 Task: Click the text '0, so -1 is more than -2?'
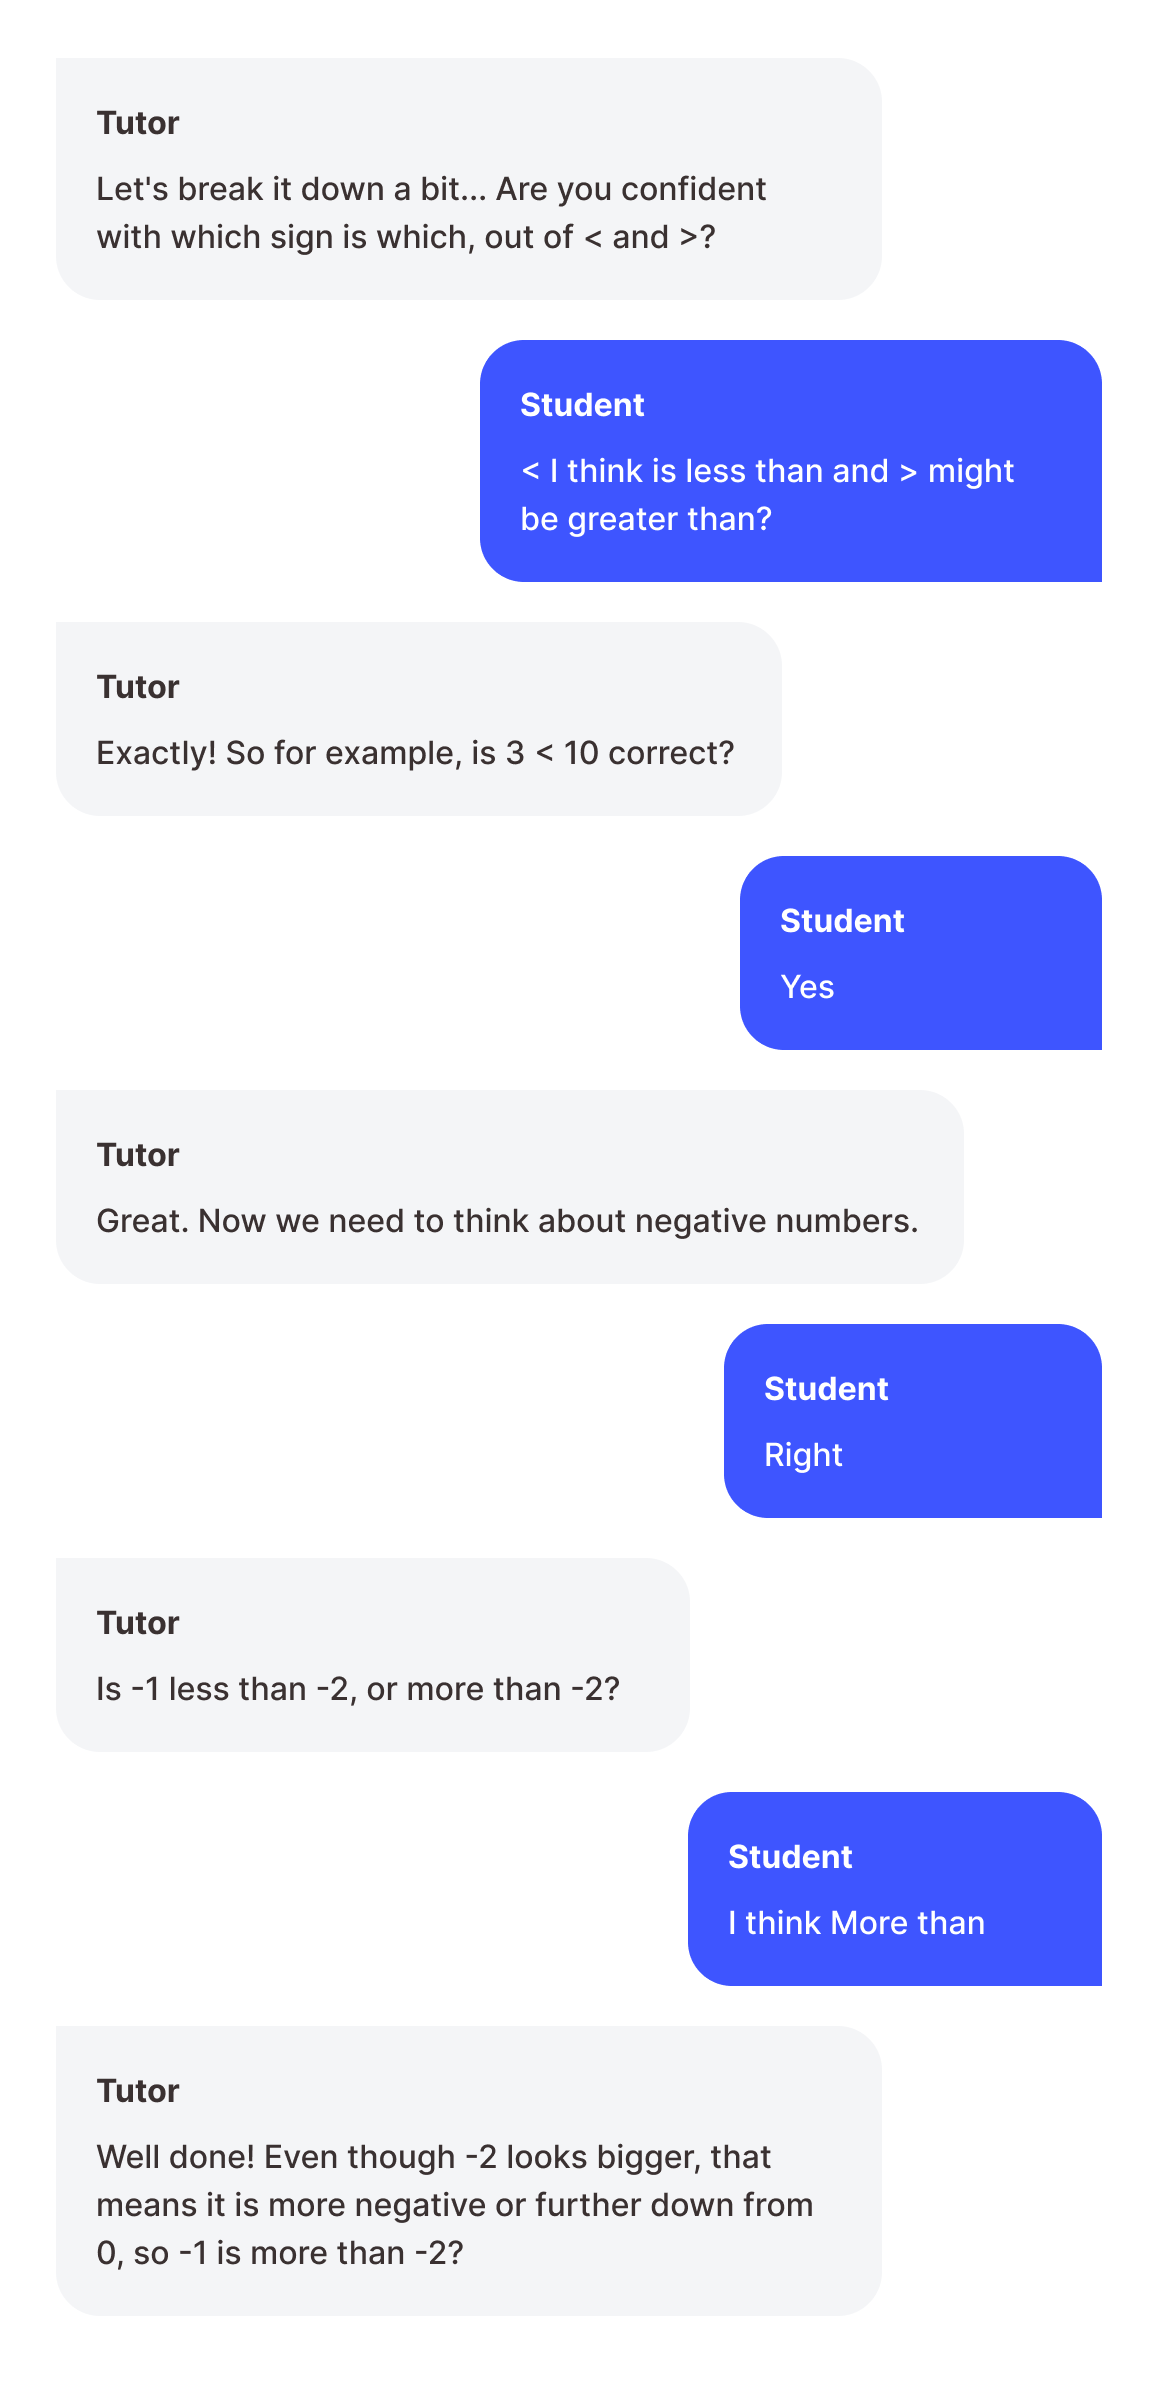click(280, 2253)
